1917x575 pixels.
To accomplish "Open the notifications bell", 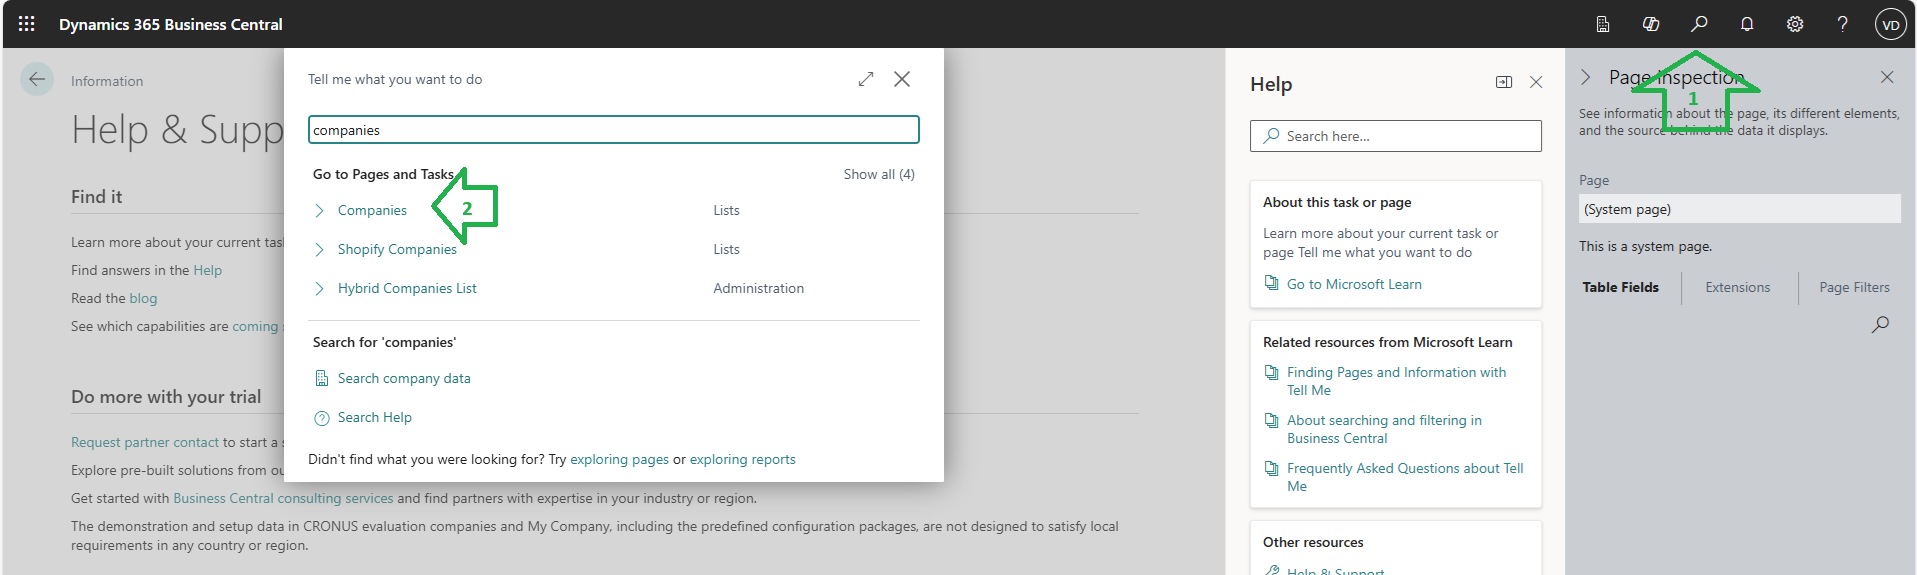I will (1747, 24).
